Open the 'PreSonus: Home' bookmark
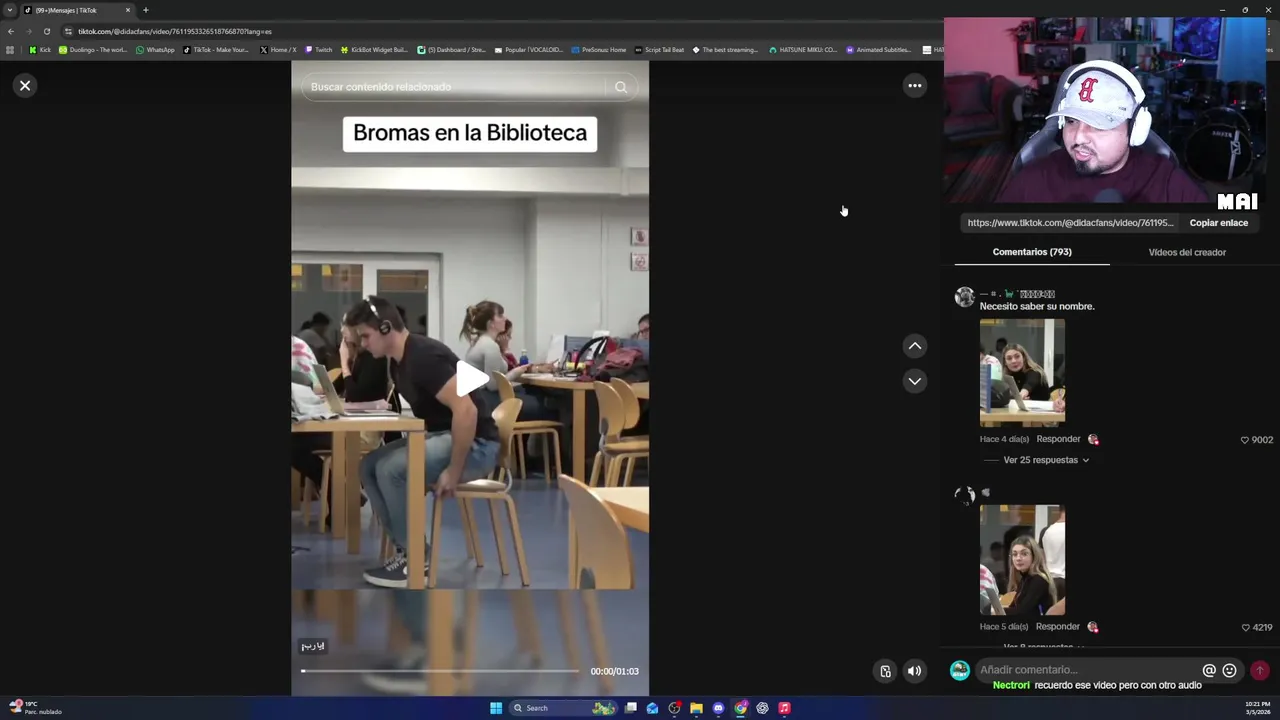Image resolution: width=1280 pixels, height=720 pixels. 598,50
